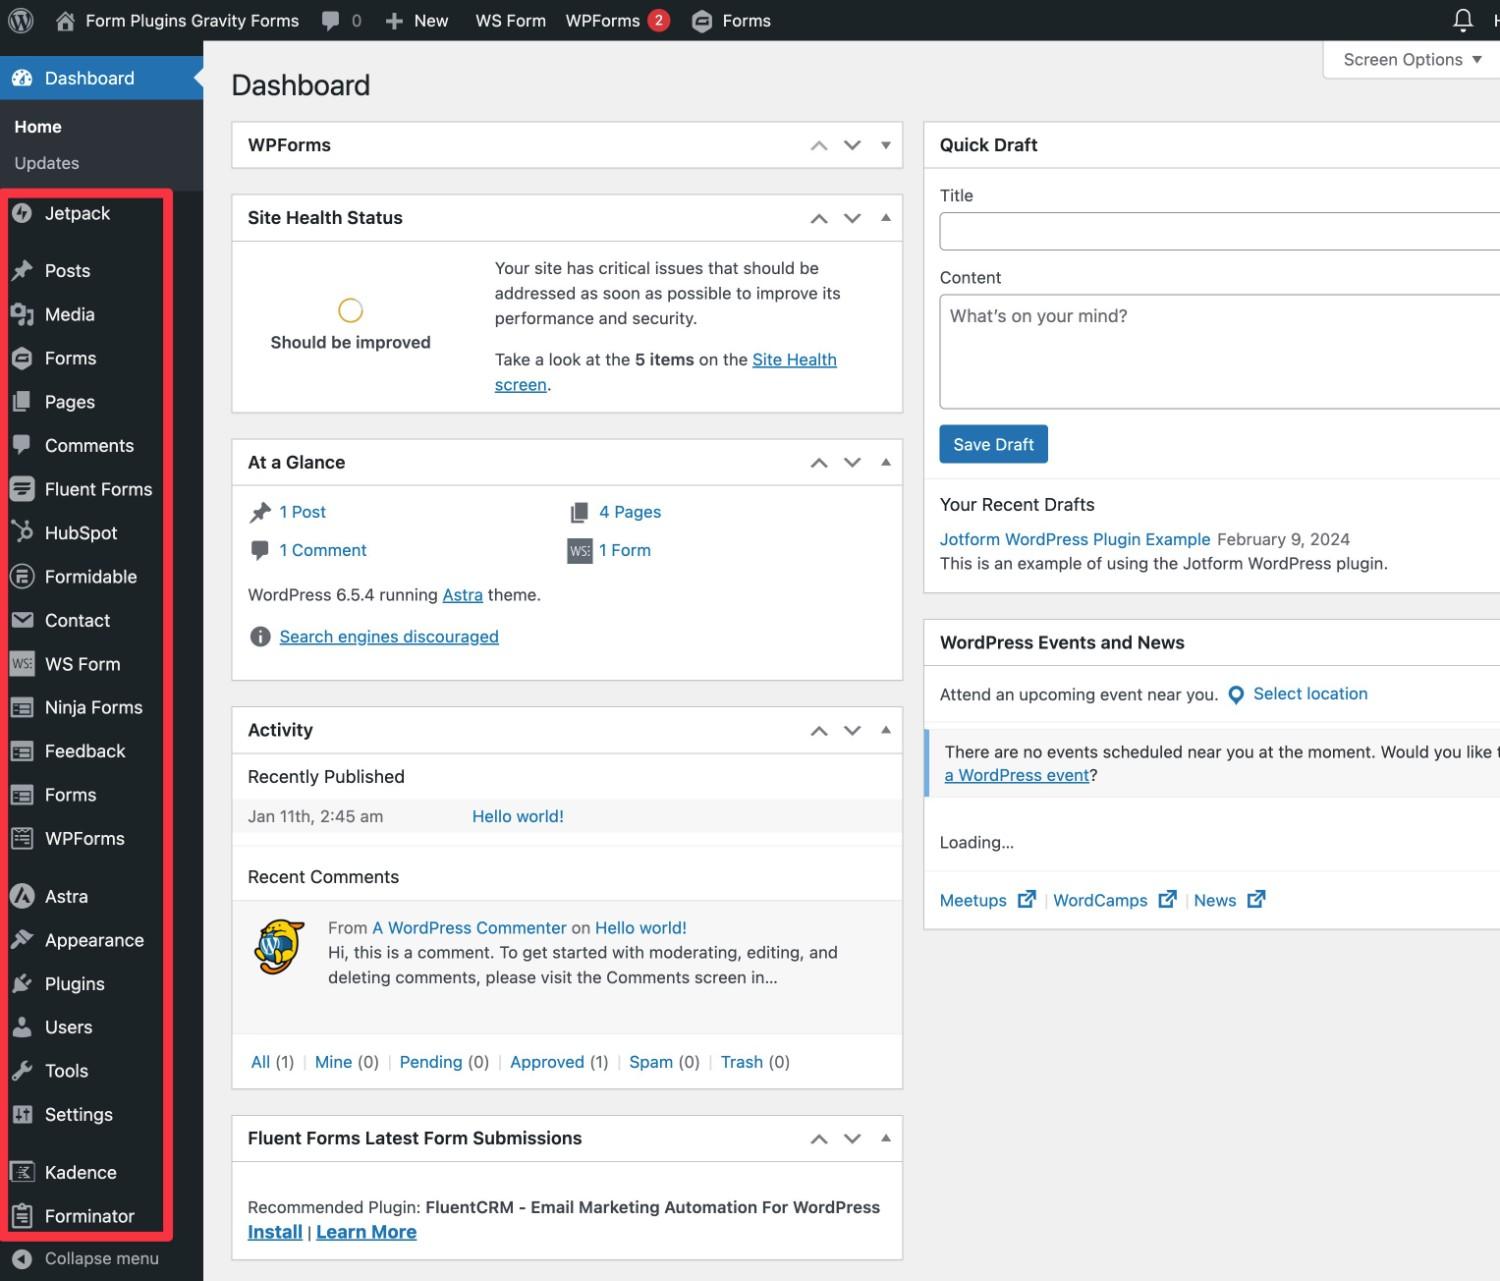Open the Screen Options dropdown
Viewport: 1500px width, 1281px height.
click(1411, 60)
